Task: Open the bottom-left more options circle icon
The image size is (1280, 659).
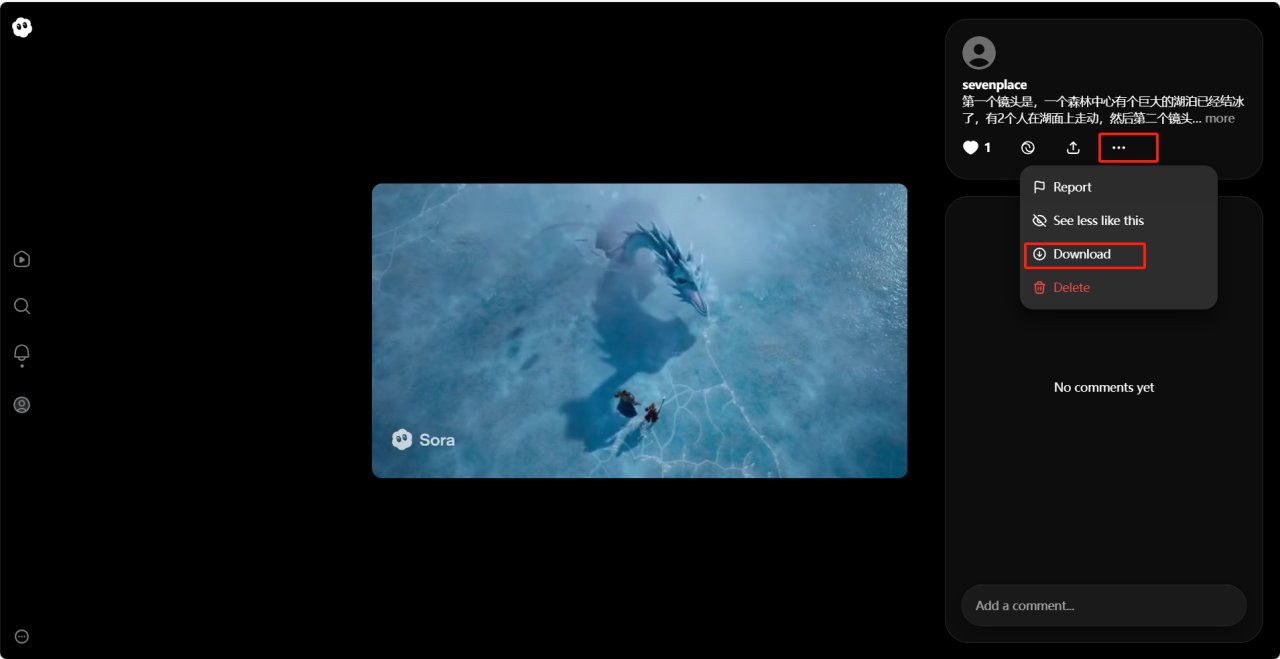Action: (22, 637)
